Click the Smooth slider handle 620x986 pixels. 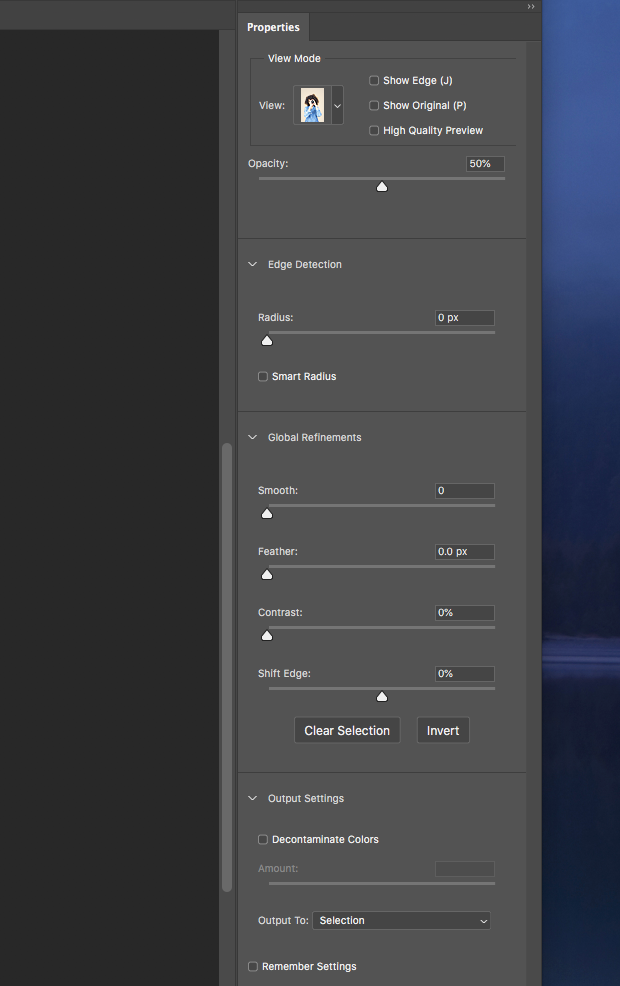click(267, 513)
